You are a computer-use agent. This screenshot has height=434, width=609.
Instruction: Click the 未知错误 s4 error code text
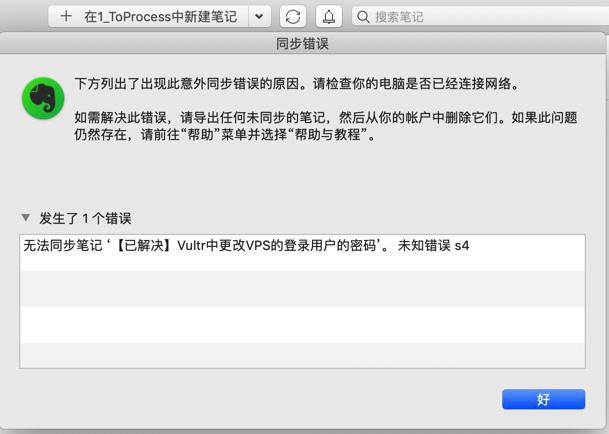(433, 246)
